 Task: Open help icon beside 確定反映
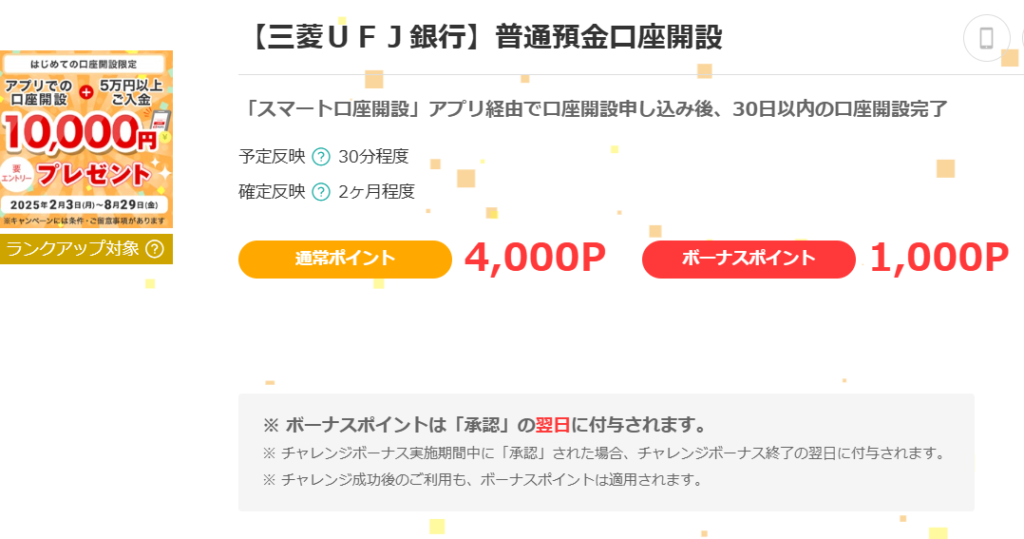(321, 192)
